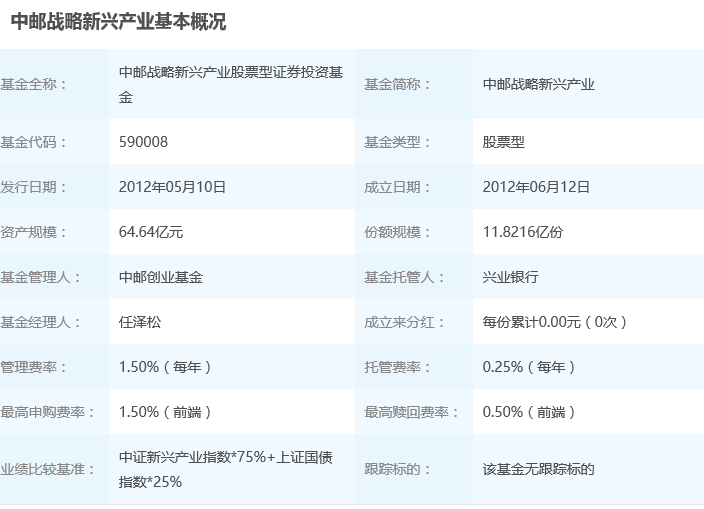Open dividend record 每份累计0.00元（0次）
Viewport: 704px width, 509px height.
(x=555, y=322)
